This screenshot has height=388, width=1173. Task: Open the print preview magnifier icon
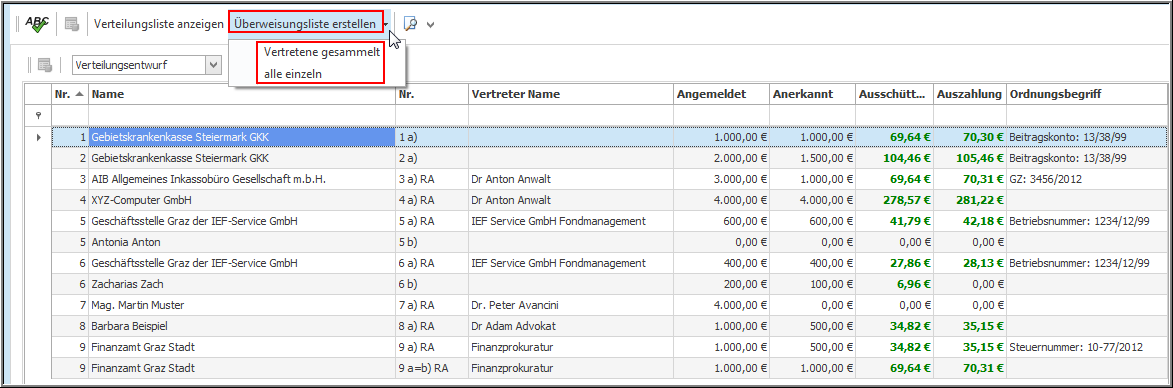(x=410, y=24)
